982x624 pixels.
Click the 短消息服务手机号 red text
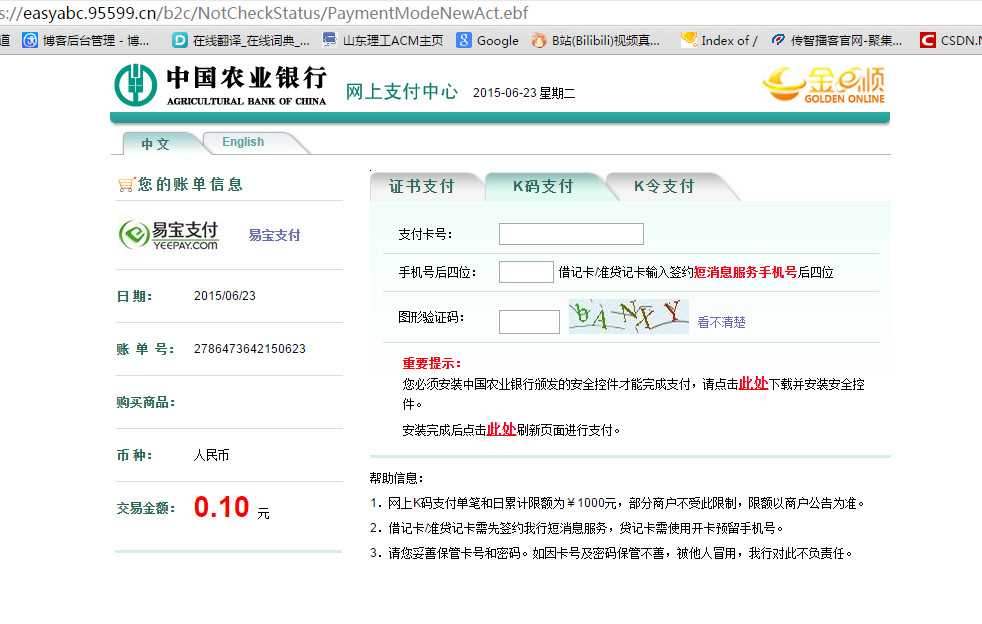pos(745,272)
